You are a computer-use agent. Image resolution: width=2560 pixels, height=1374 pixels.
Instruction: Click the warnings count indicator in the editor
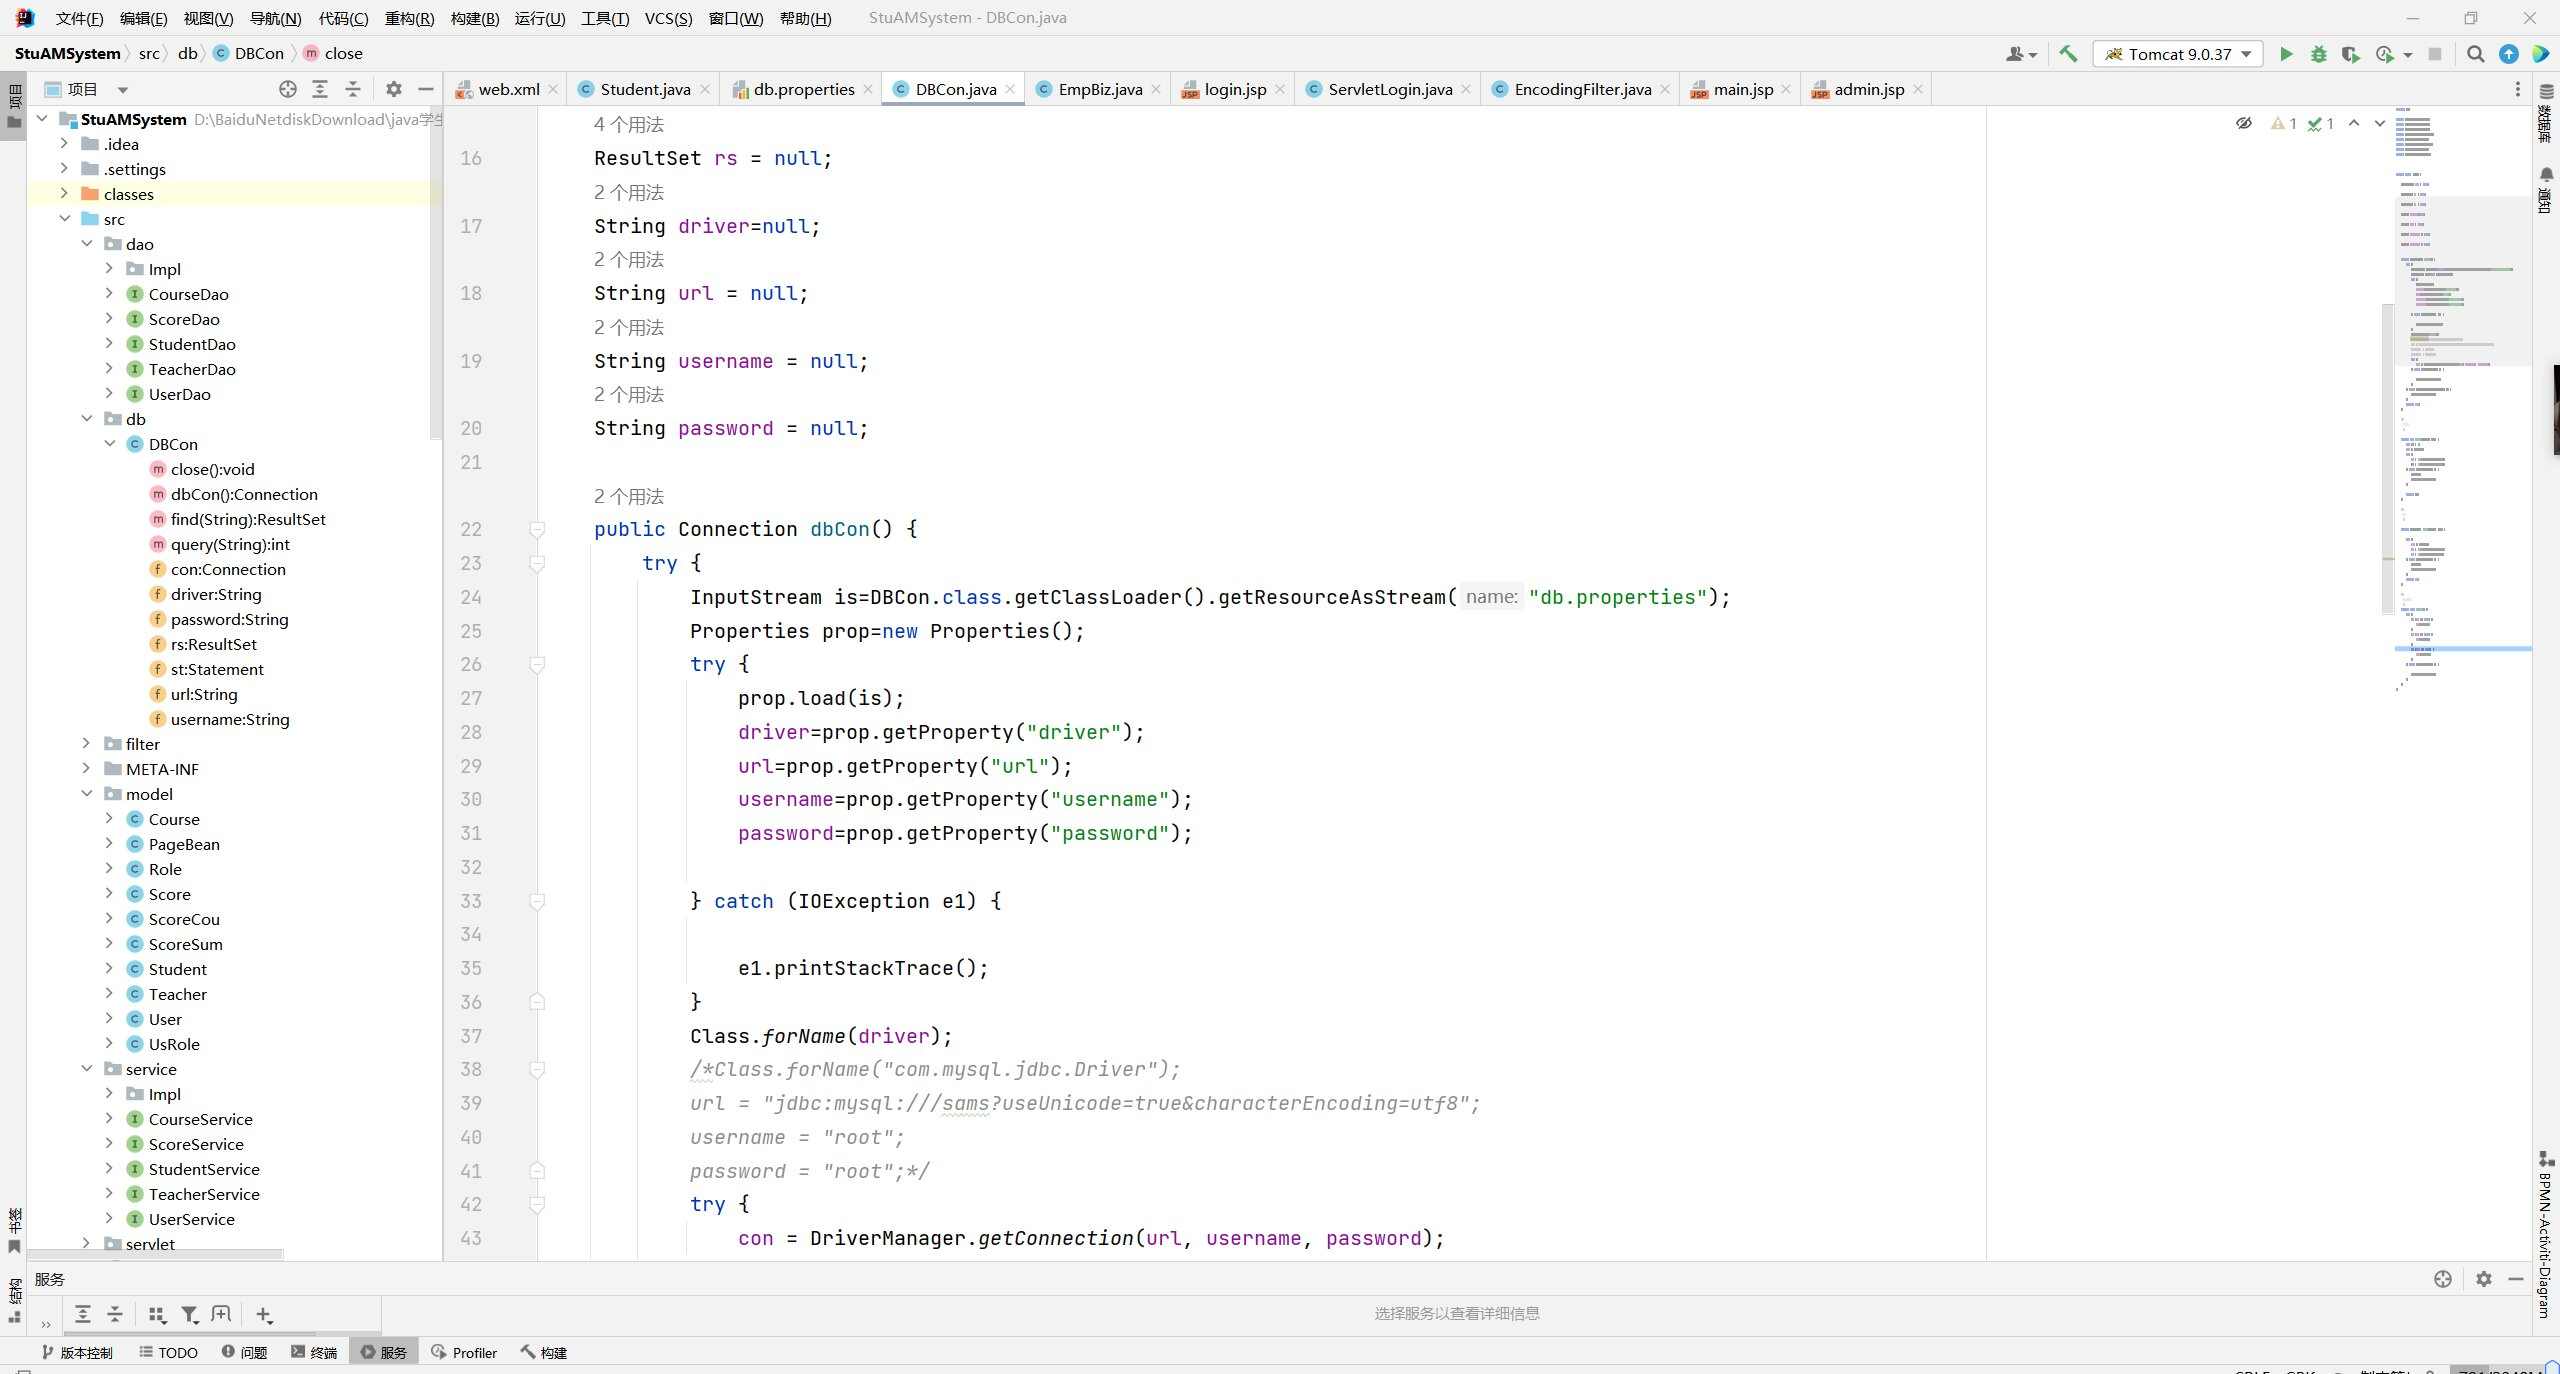[2284, 123]
